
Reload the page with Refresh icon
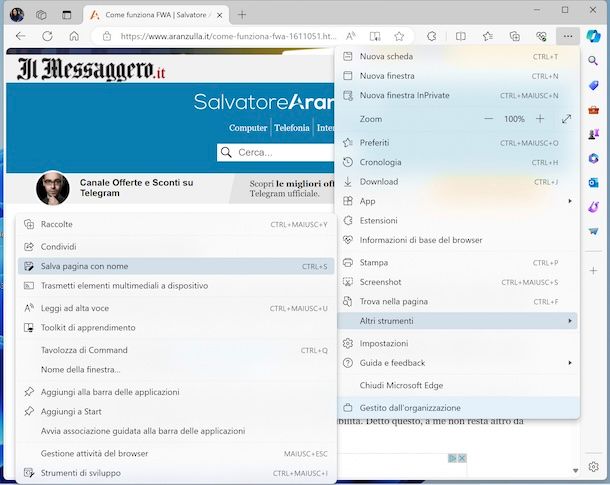tap(47, 36)
